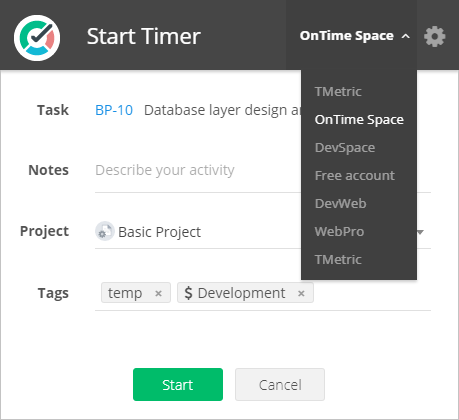The image size is (459, 420).
Task: Click the TMetric logo icon
Action: [x=37, y=38]
